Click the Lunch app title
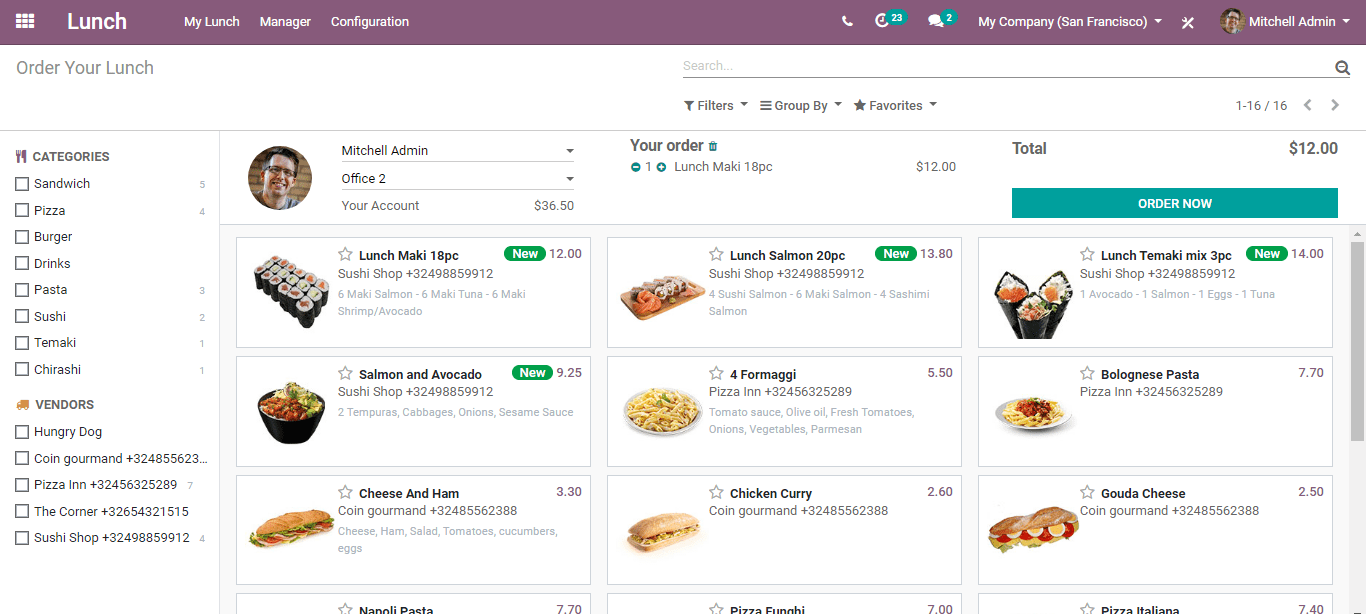This screenshot has height=614, width=1366. [97, 21]
